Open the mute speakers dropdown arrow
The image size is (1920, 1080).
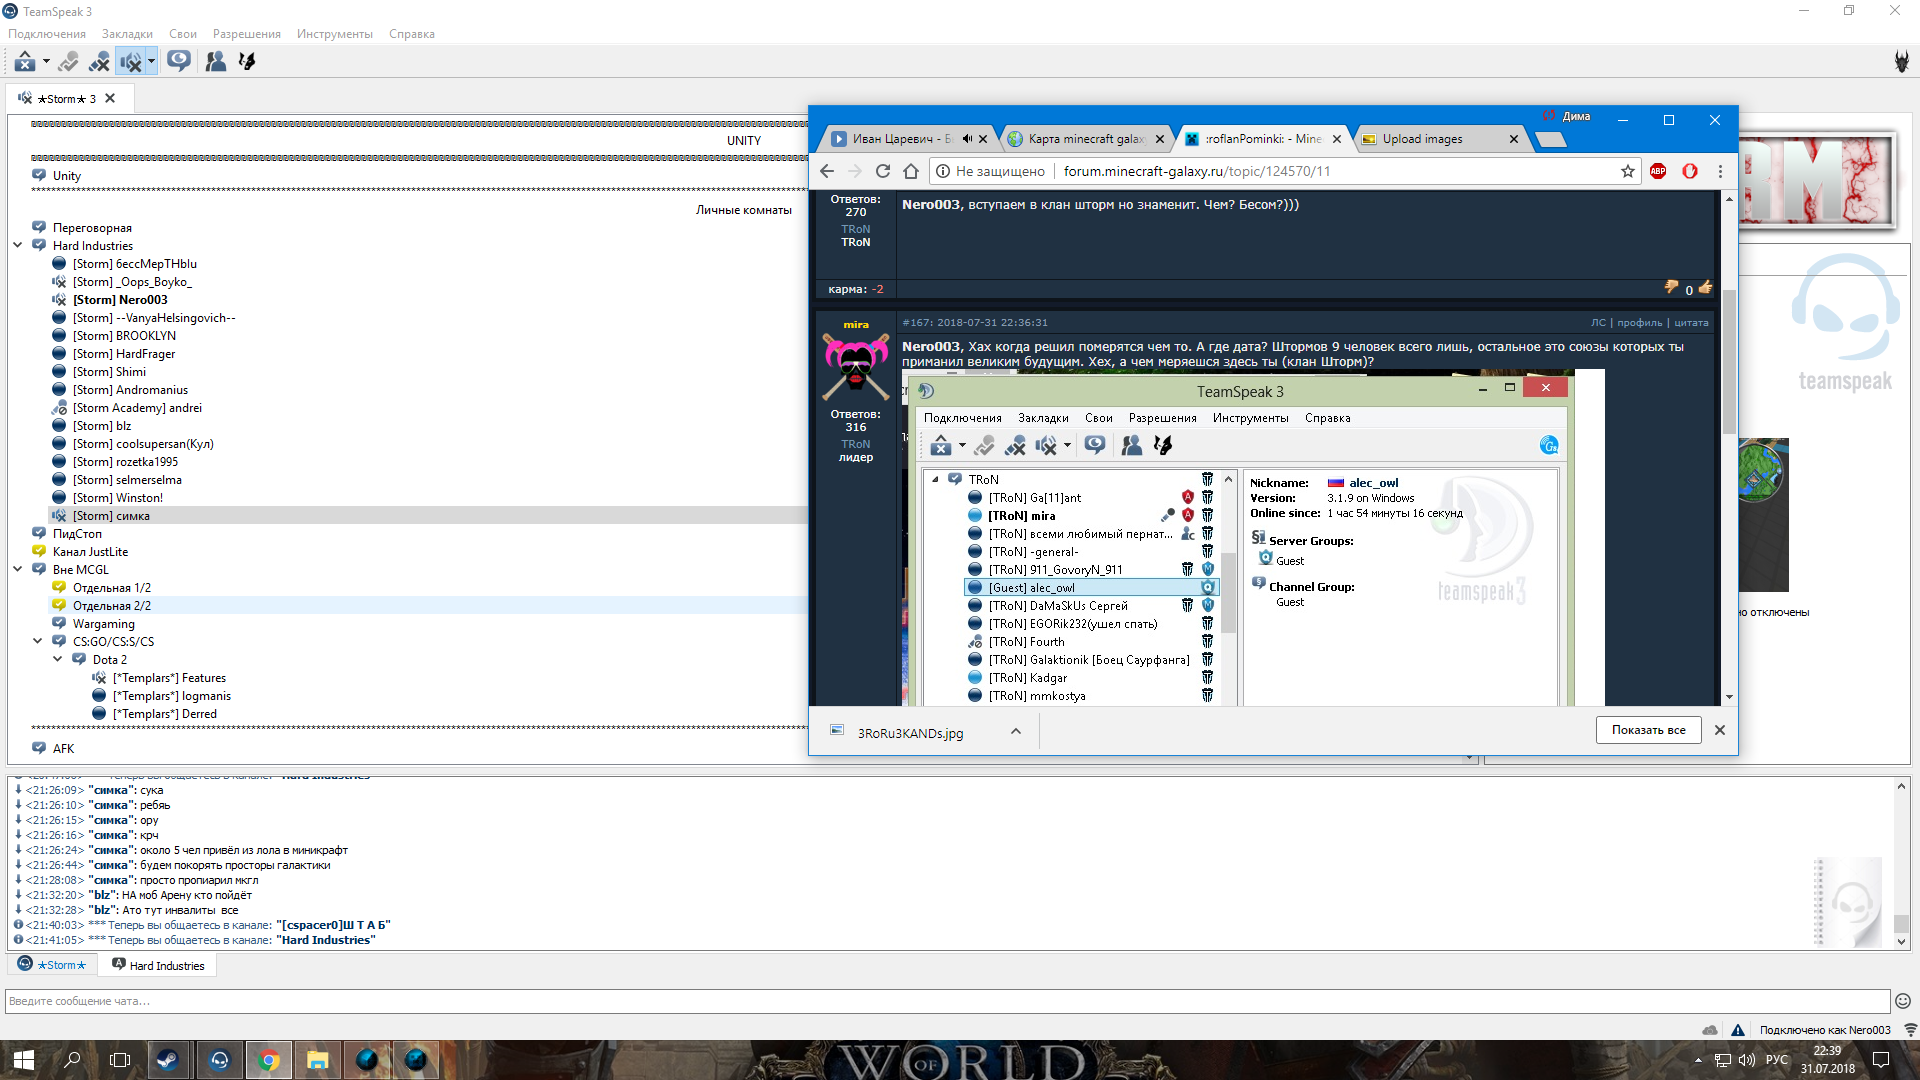click(151, 62)
